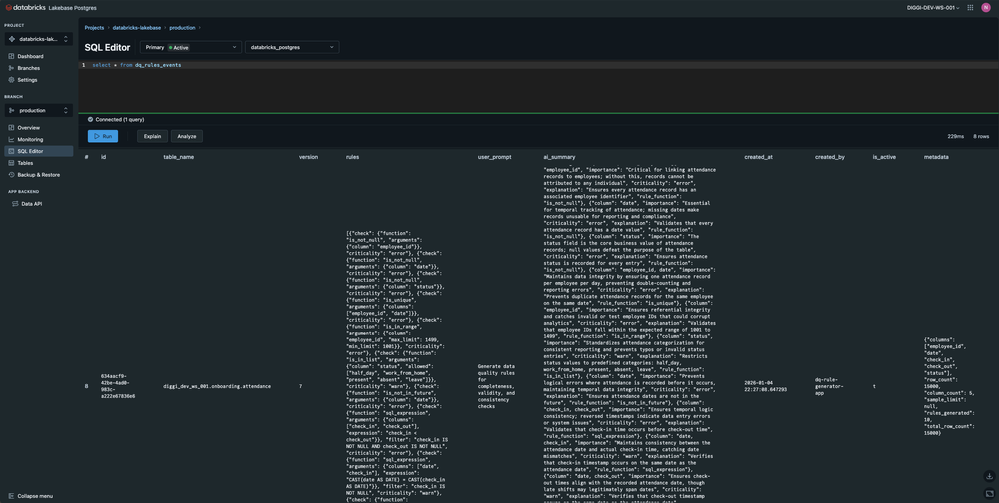Open the DIGGI-DEV-WS-001 workspace switcher

932,7
